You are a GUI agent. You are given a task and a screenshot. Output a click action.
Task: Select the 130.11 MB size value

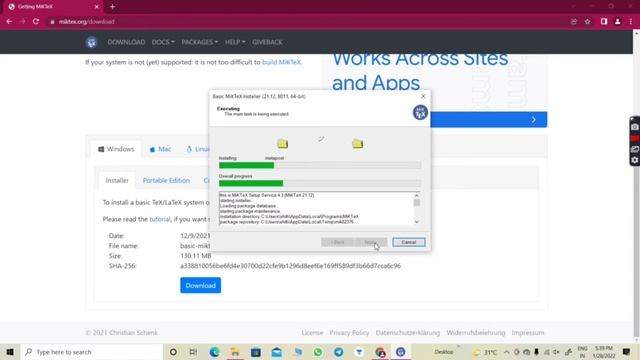pyautogui.click(x=196, y=256)
